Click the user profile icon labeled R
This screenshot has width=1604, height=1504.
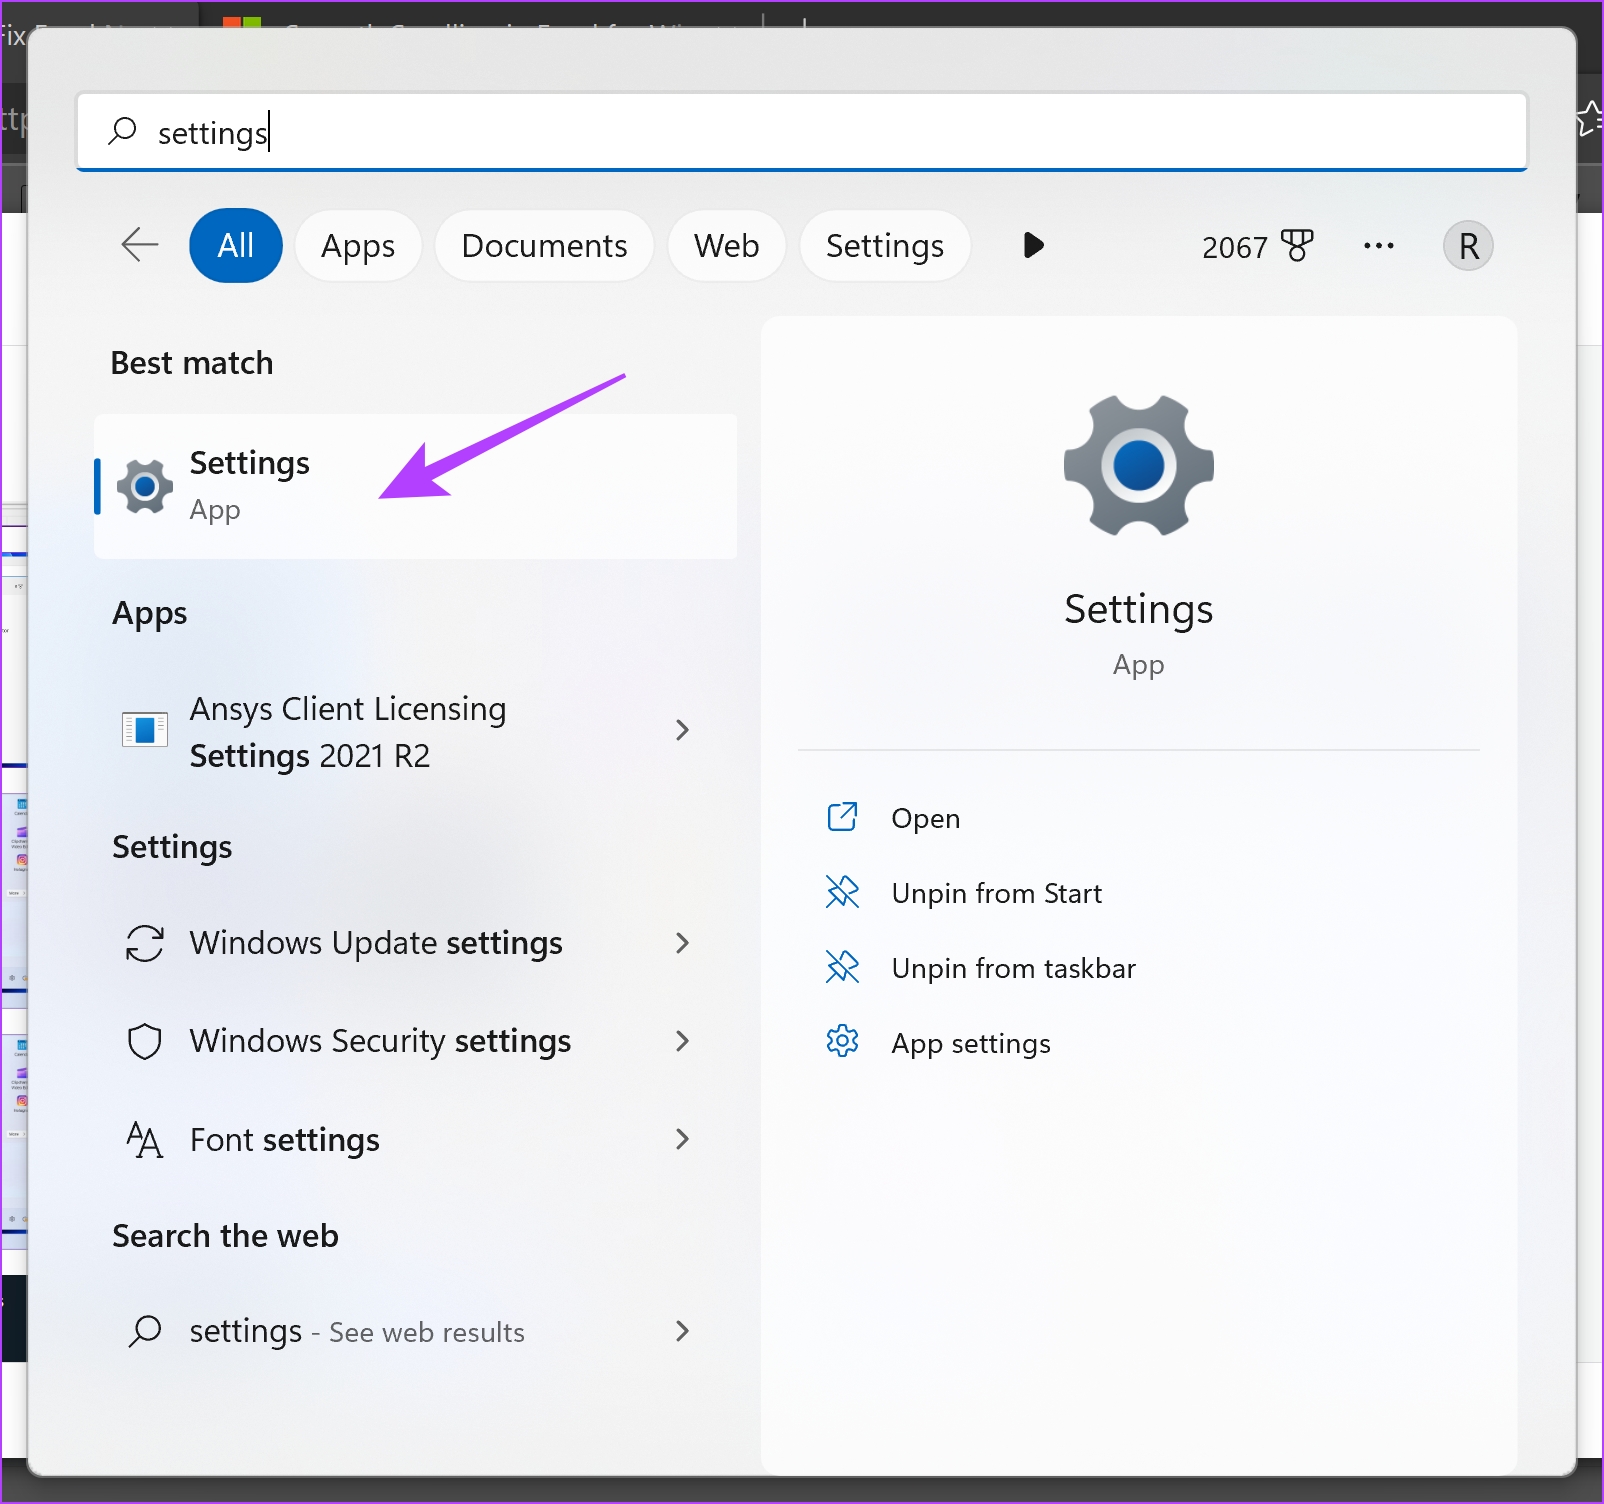pos(1467,246)
